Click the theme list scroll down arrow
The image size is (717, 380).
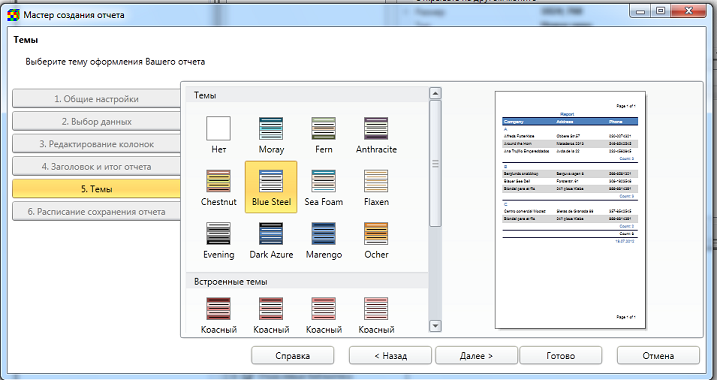(x=435, y=326)
